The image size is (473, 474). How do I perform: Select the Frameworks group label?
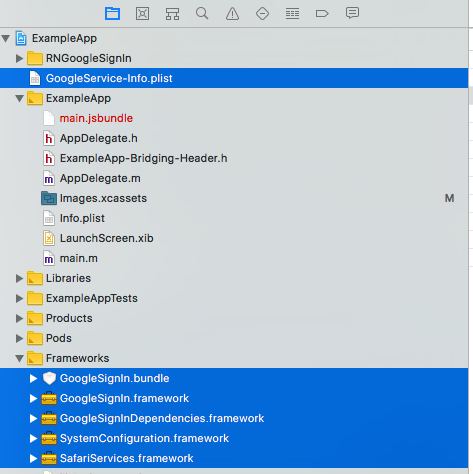point(77,358)
